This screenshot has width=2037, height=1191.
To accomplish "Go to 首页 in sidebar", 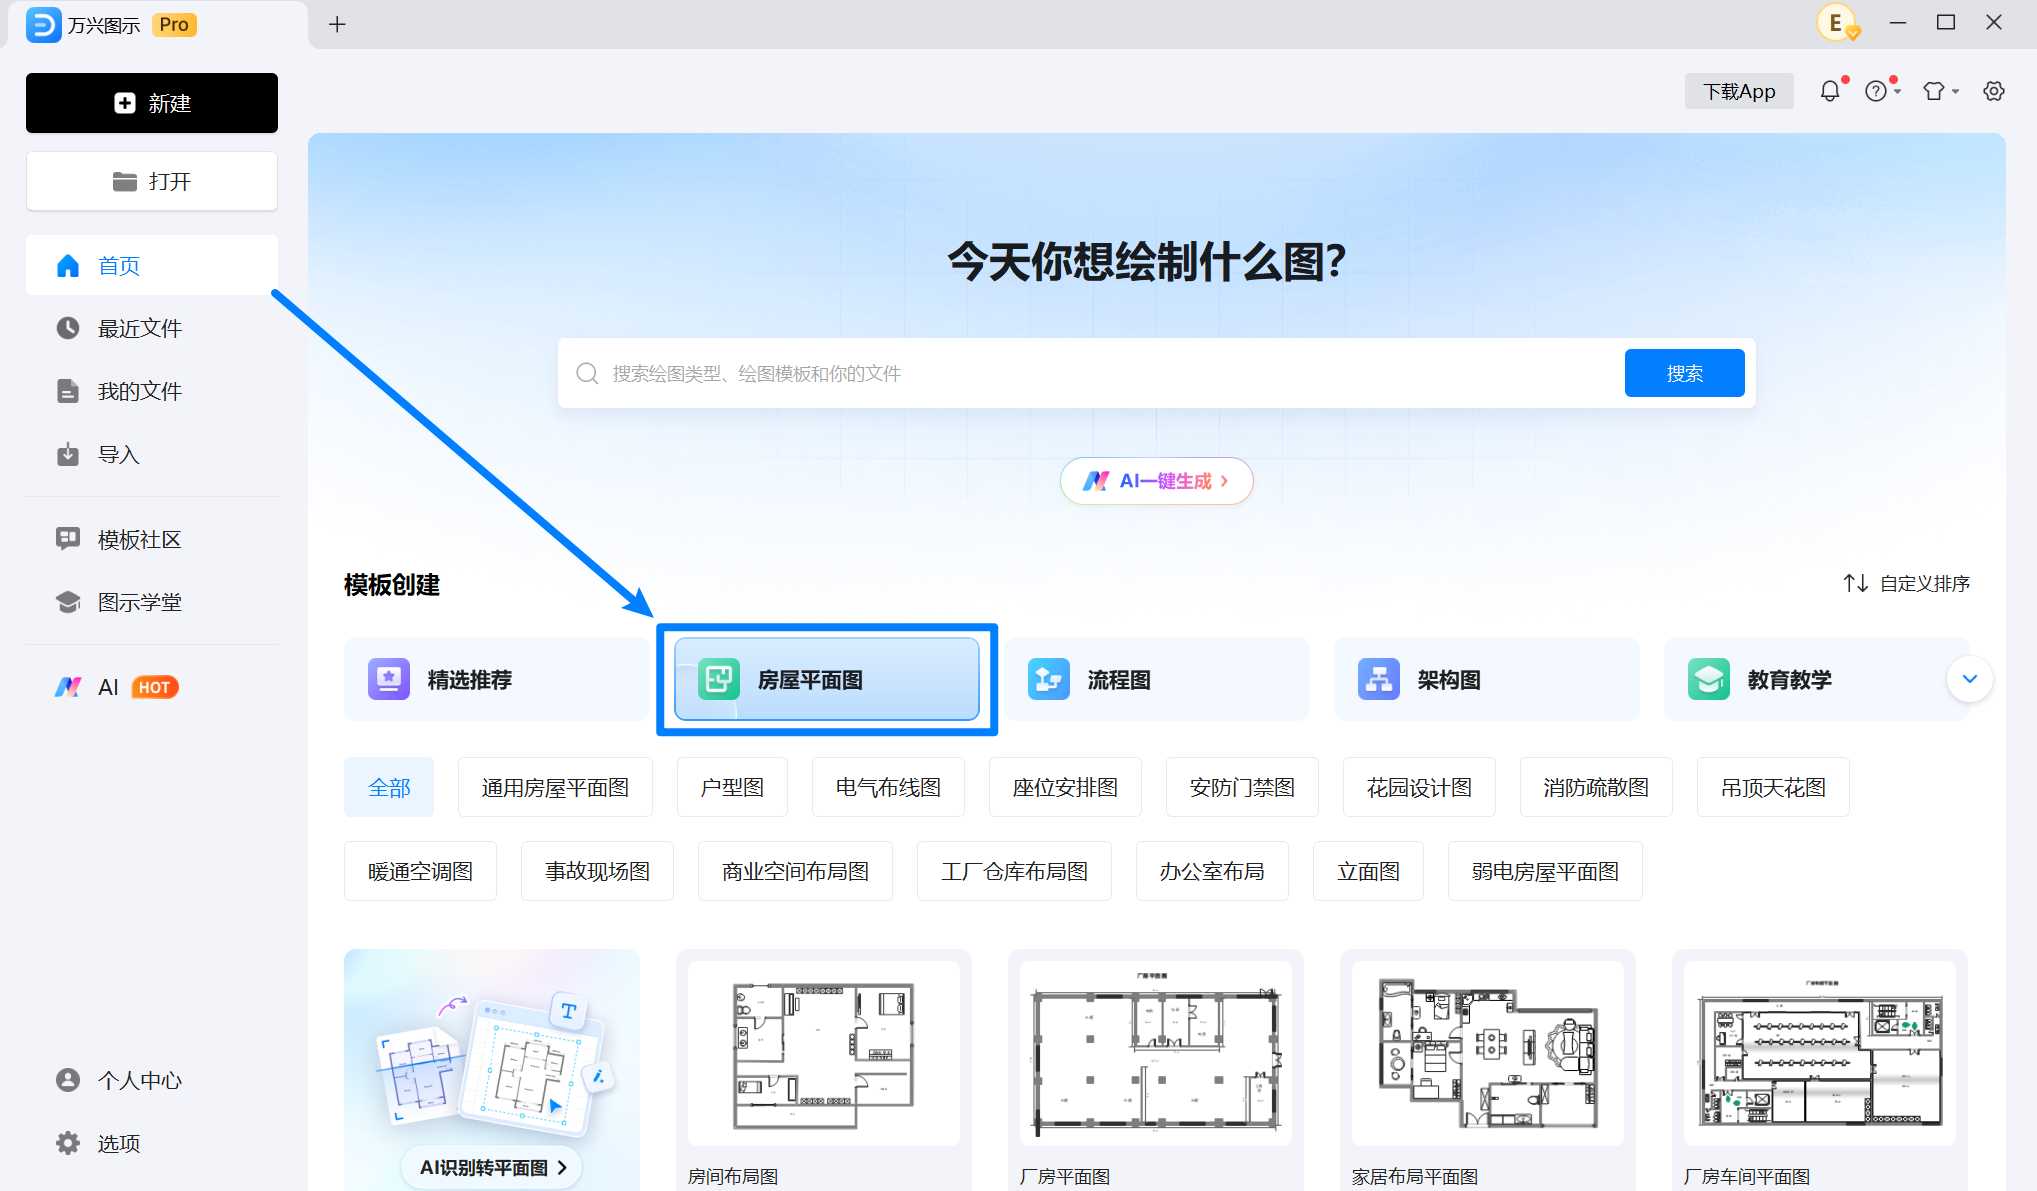I will 152,265.
